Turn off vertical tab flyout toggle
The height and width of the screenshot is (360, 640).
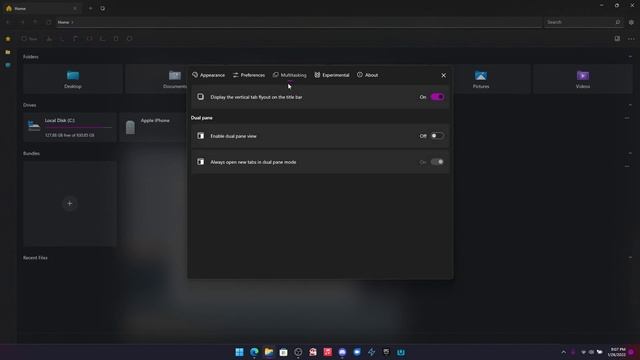click(x=437, y=97)
